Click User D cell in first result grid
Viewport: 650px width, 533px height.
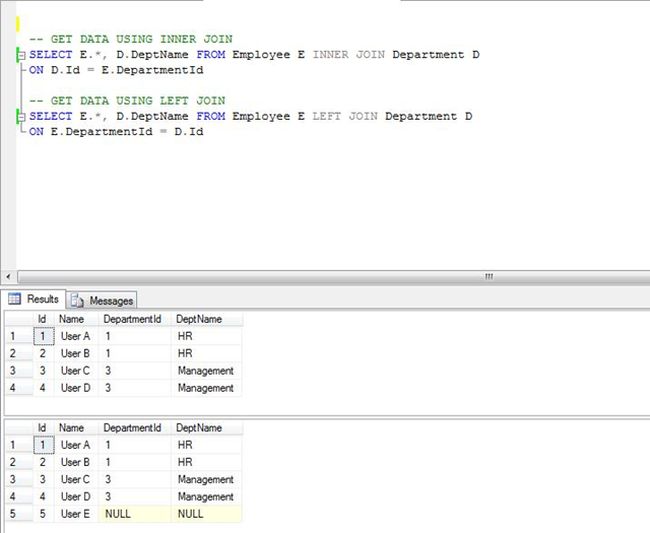(x=76, y=388)
